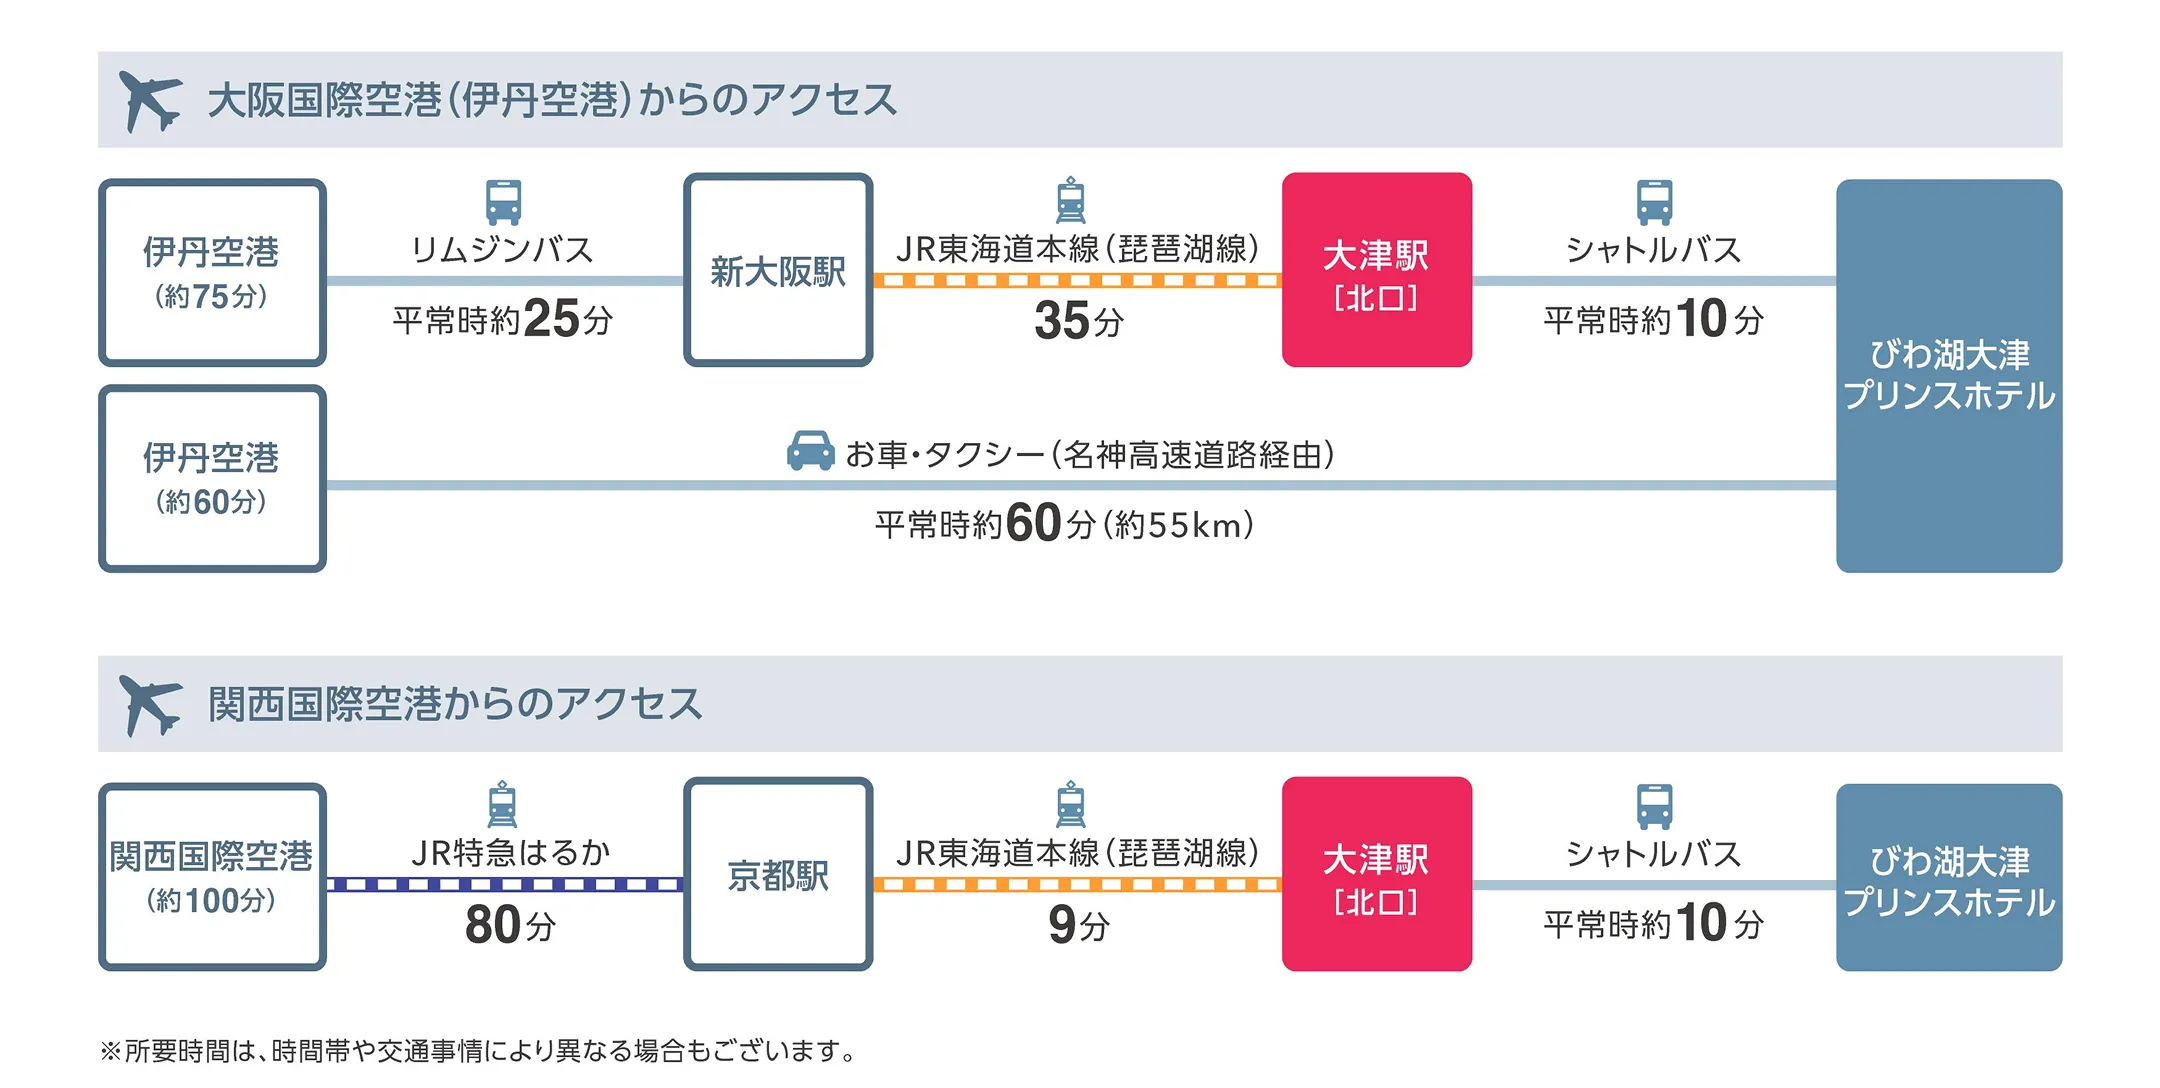Click the 所要時間 footnote text at the bottom
This screenshot has width=2160, height=1088.
tap(478, 1051)
